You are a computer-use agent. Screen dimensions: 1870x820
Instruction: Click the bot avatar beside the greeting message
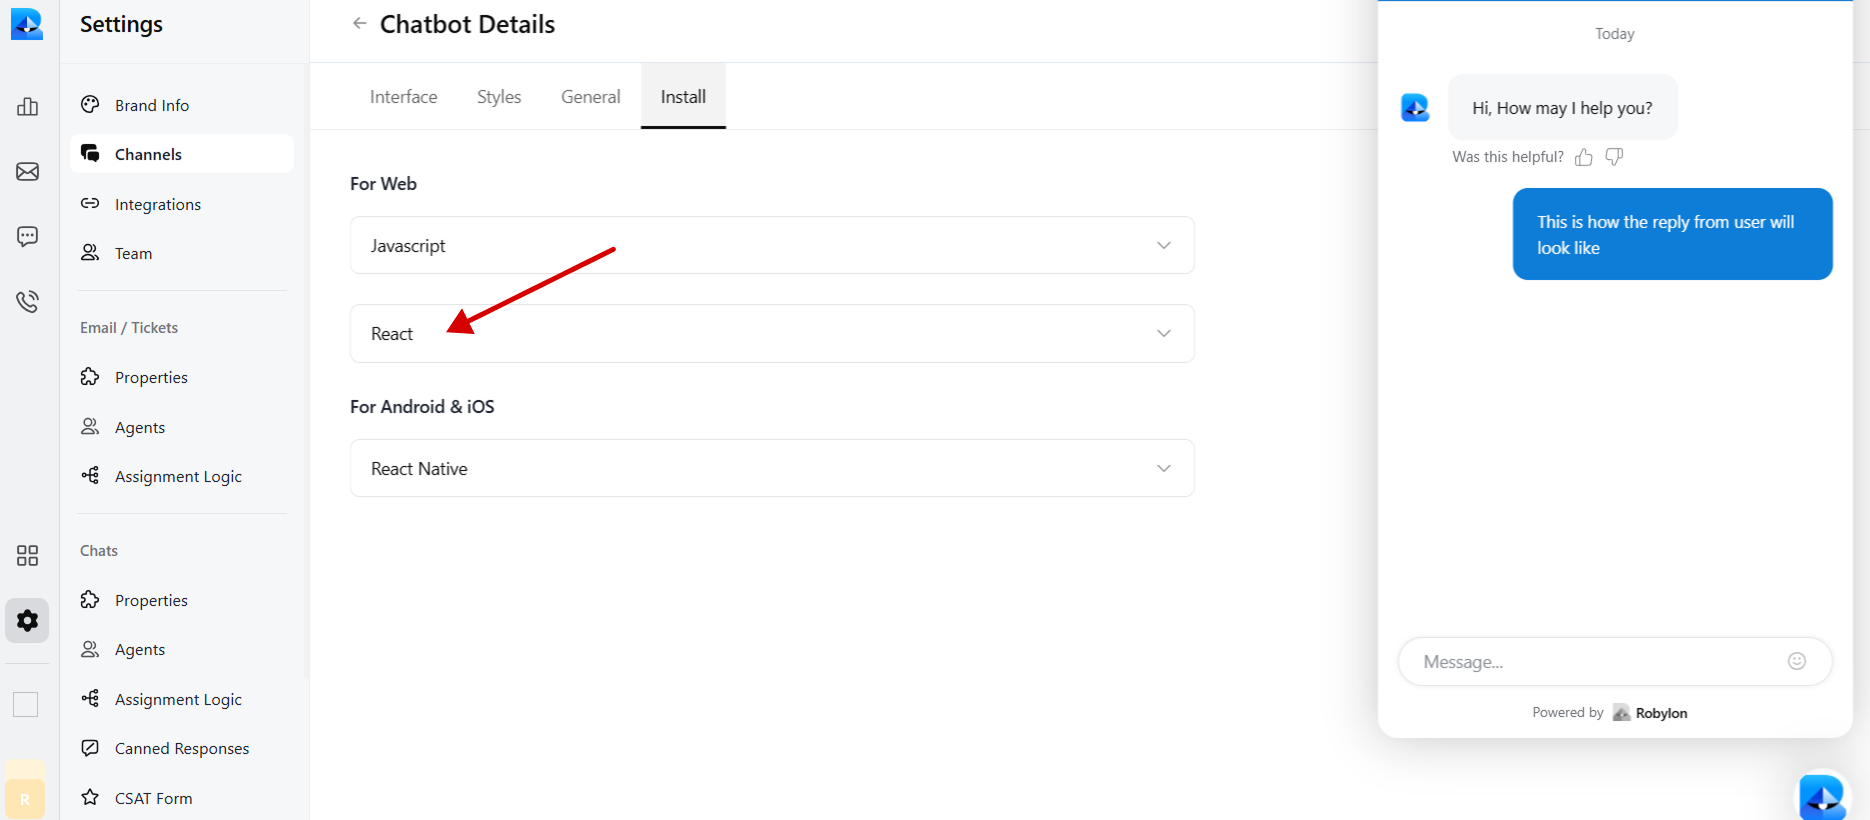pos(1415,107)
